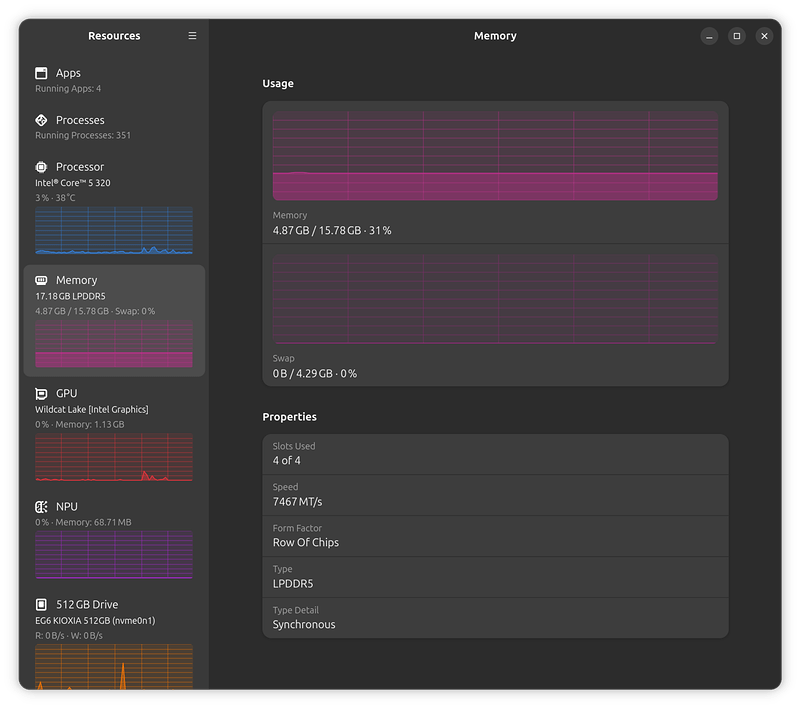This screenshot has width=800, height=707.
Task: Click '0 B / 4.29 GB · 0 %' swap value
Action: pyautogui.click(x=315, y=373)
